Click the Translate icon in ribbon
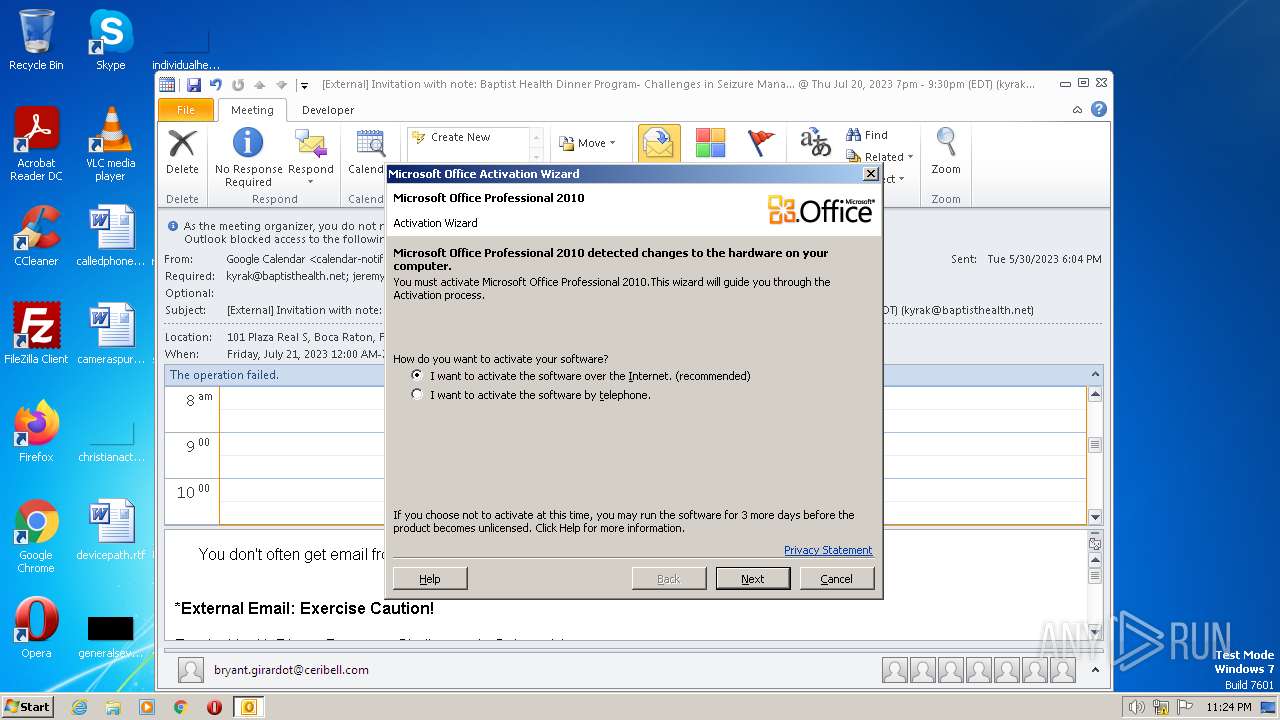This screenshot has height=720, width=1280. 815,143
